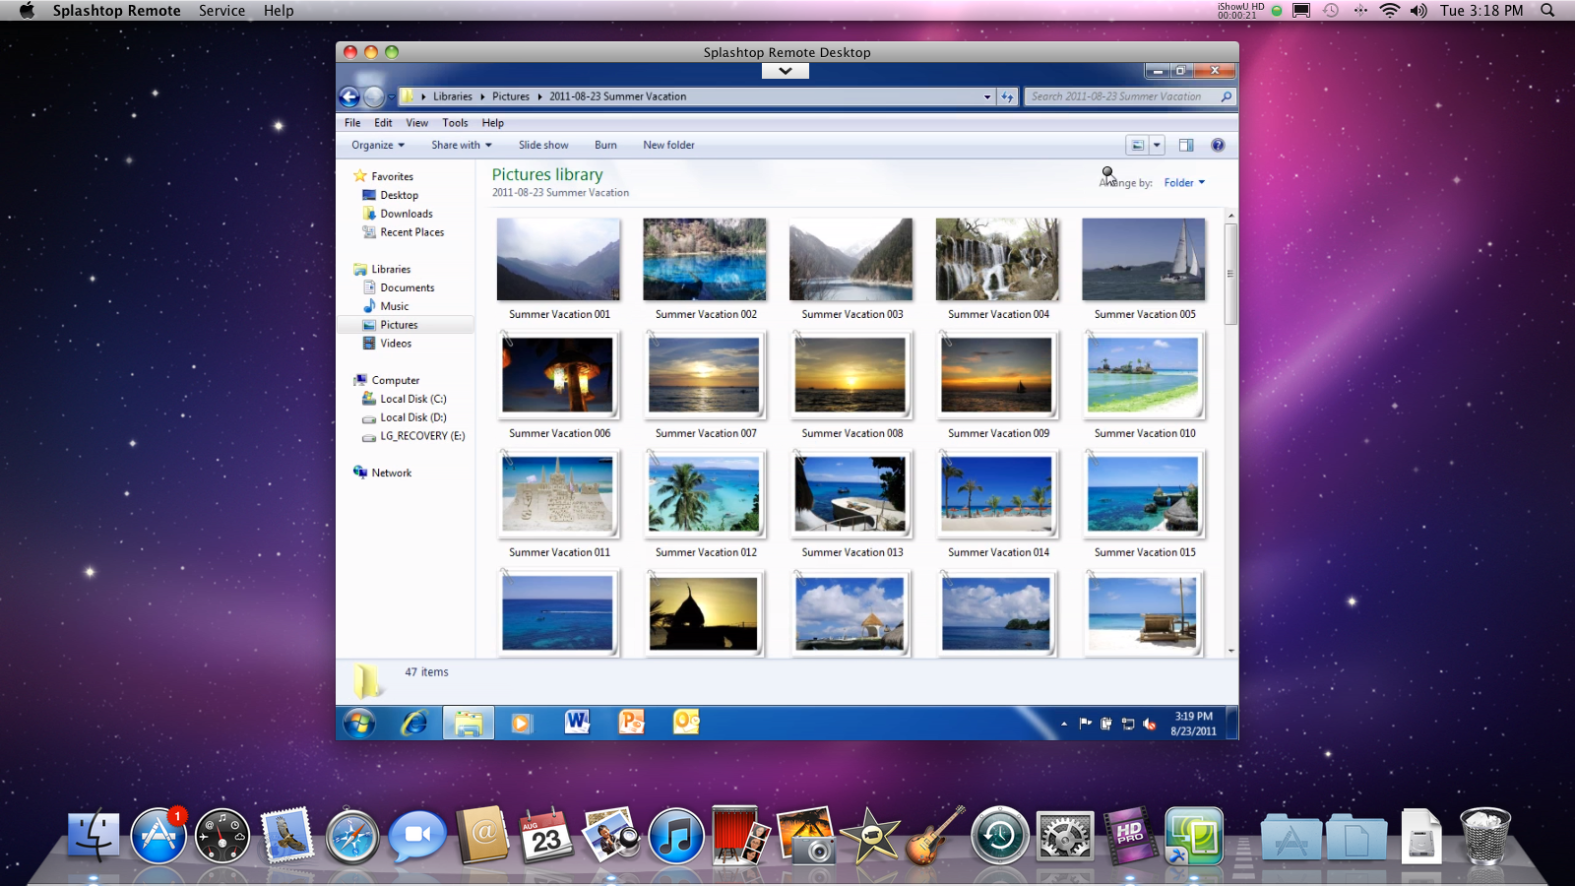1575x886 pixels.
Task: Open the View menu in Explorer
Action: [417, 123]
